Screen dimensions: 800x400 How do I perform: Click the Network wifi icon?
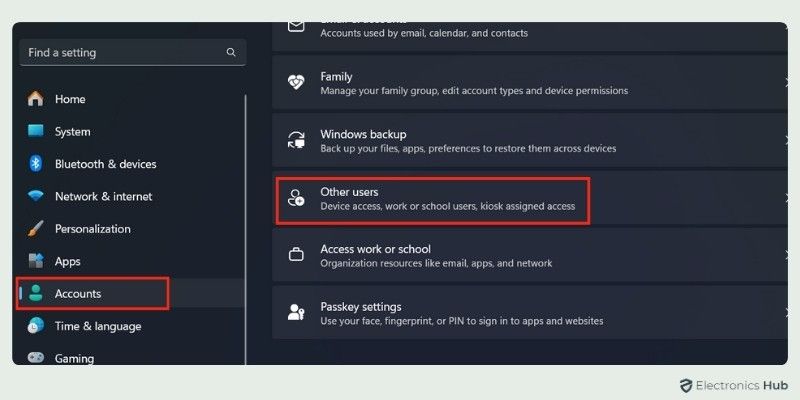point(35,196)
